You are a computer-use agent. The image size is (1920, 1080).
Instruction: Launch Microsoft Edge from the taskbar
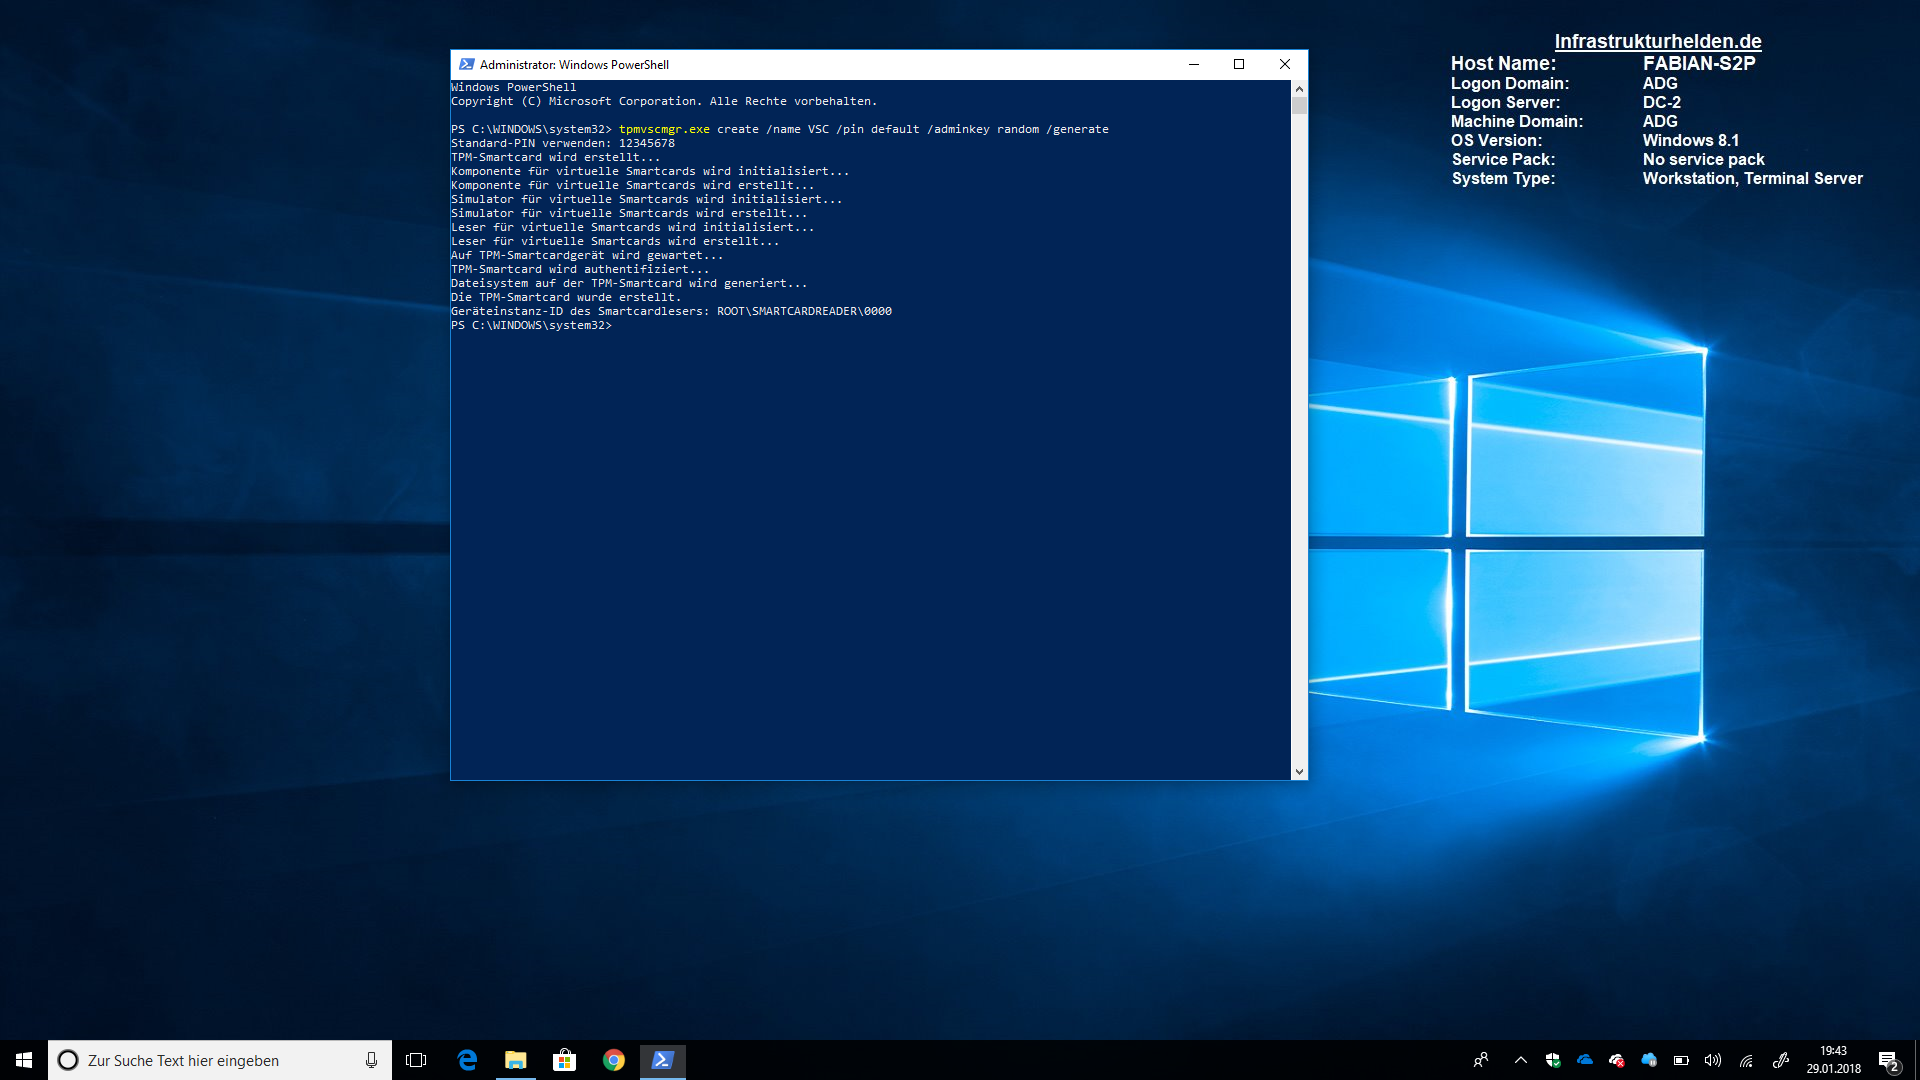tap(467, 1060)
